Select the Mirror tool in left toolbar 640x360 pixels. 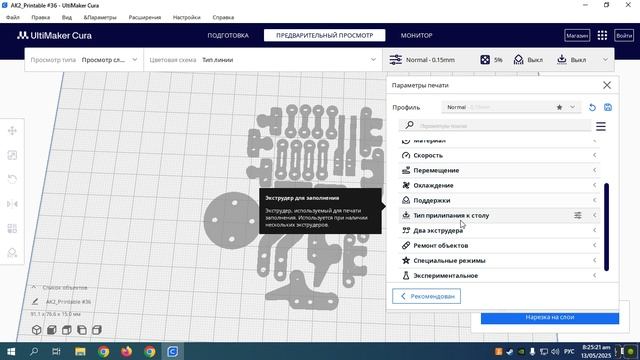(12, 204)
